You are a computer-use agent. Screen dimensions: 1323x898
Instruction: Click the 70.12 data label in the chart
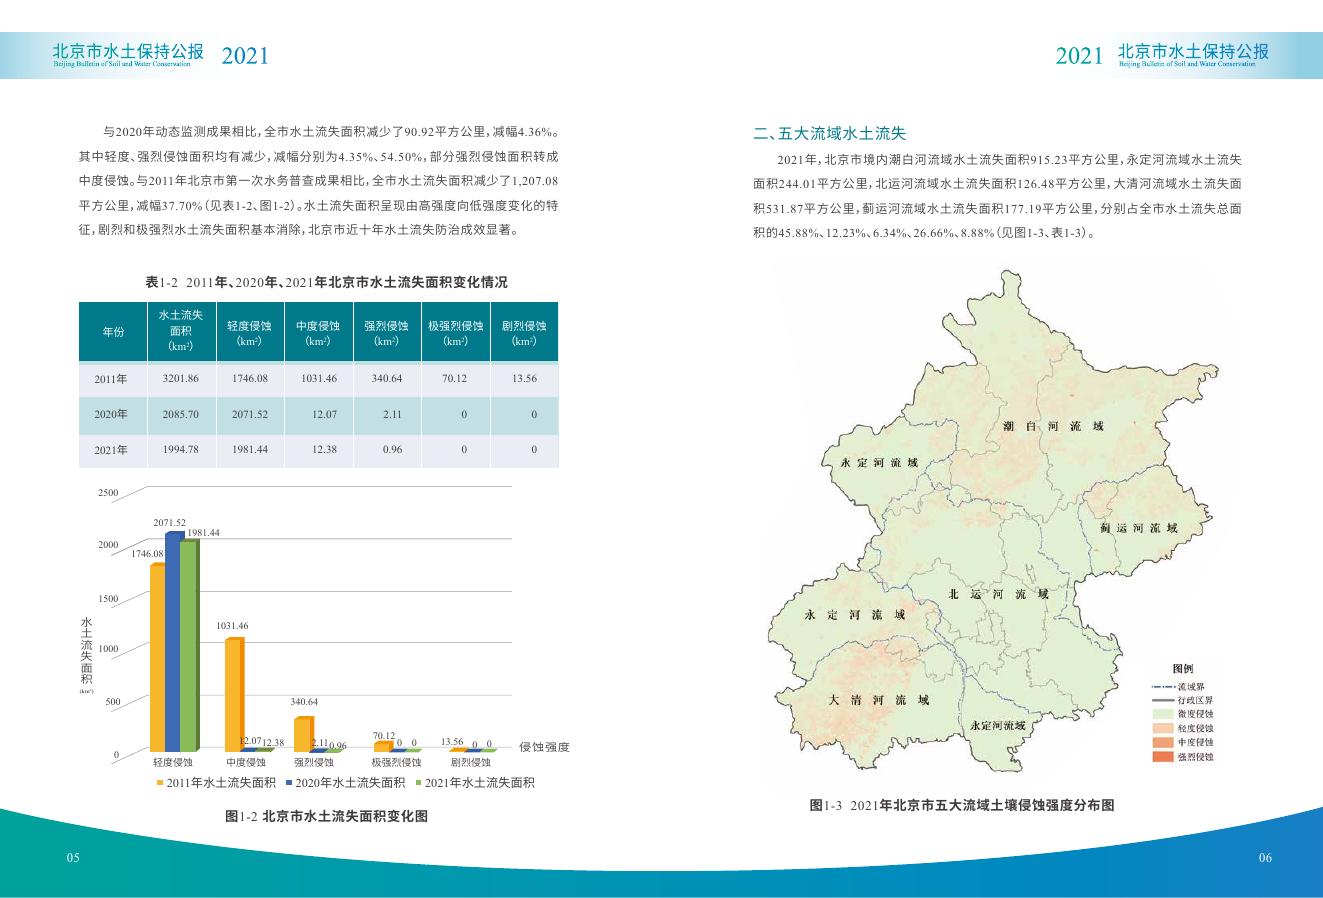pyautogui.click(x=384, y=735)
